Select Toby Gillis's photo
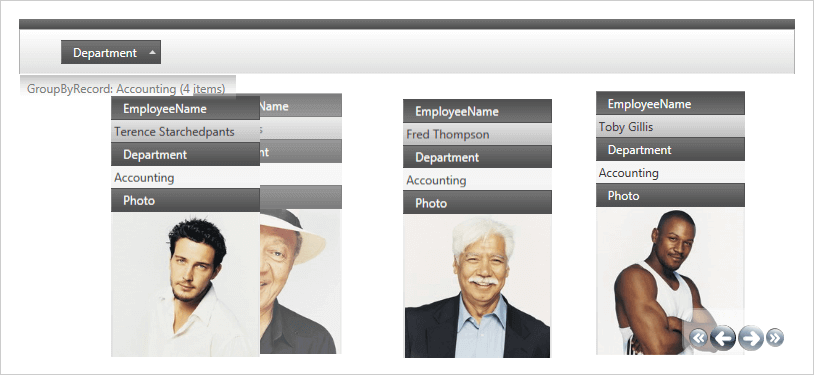The width and height of the screenshot is (814, 375). pos(670,281)
